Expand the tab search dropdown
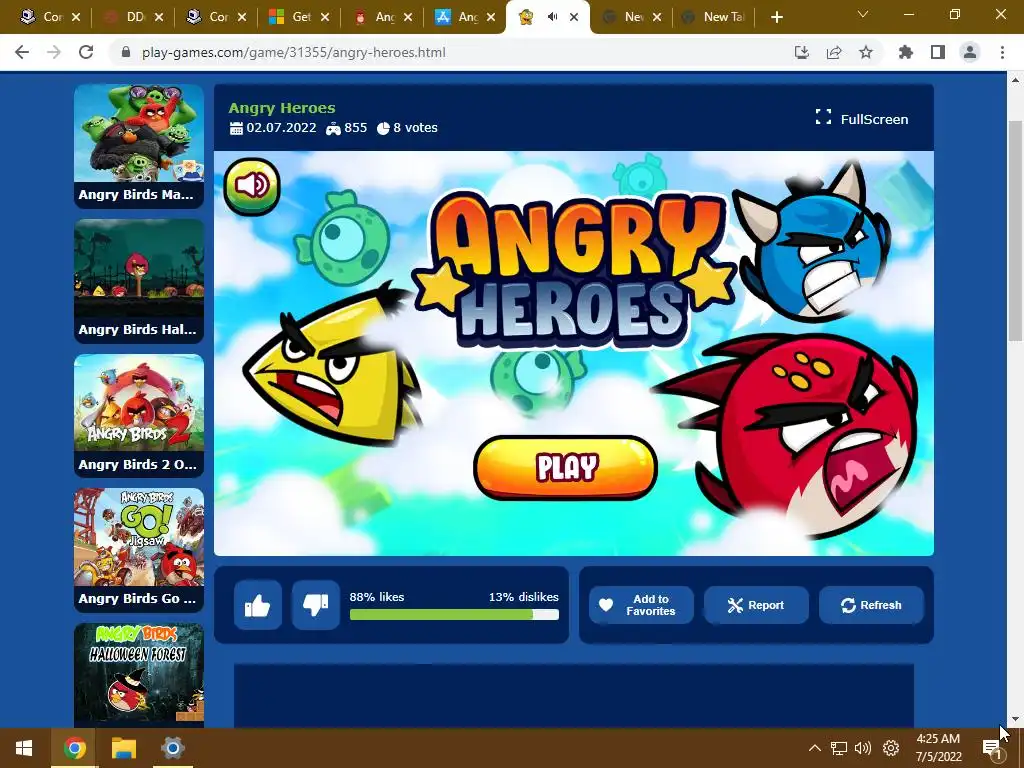The height and width of the screenshot is (768, 1024). pos(863,14)
